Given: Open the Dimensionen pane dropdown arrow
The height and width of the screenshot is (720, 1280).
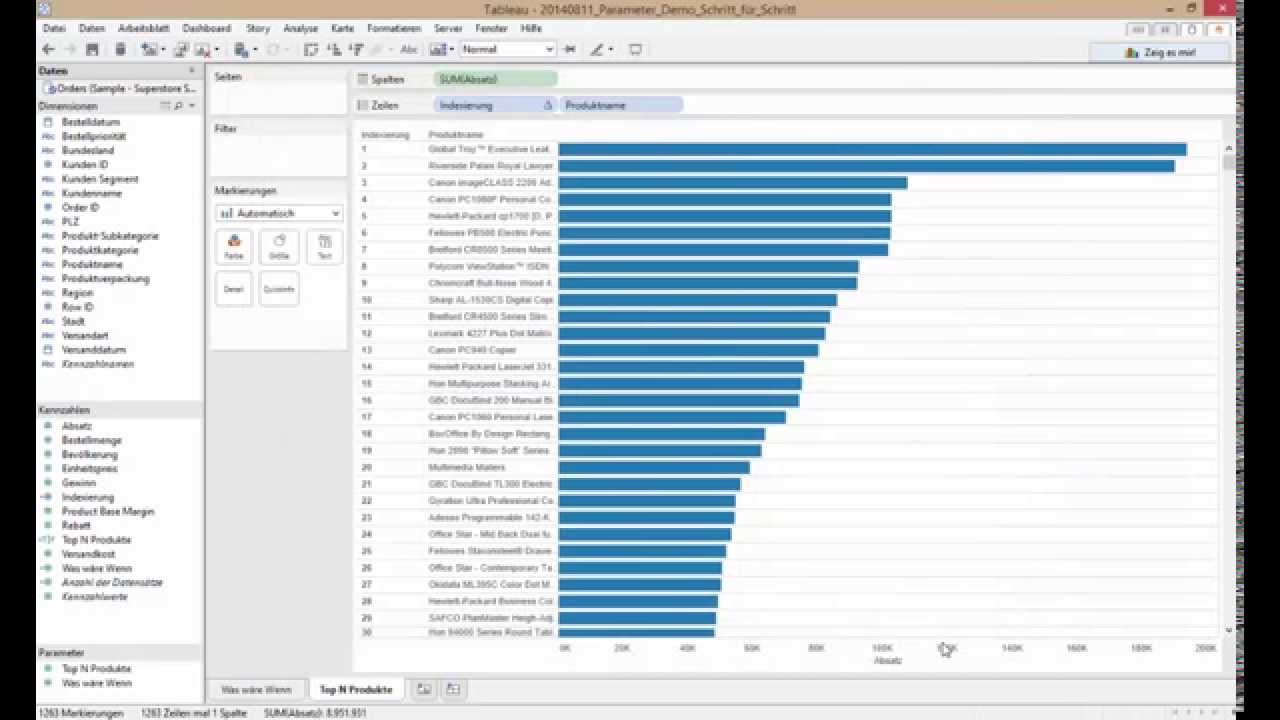Looking at the screenshot, I should [x=191, y=105].
